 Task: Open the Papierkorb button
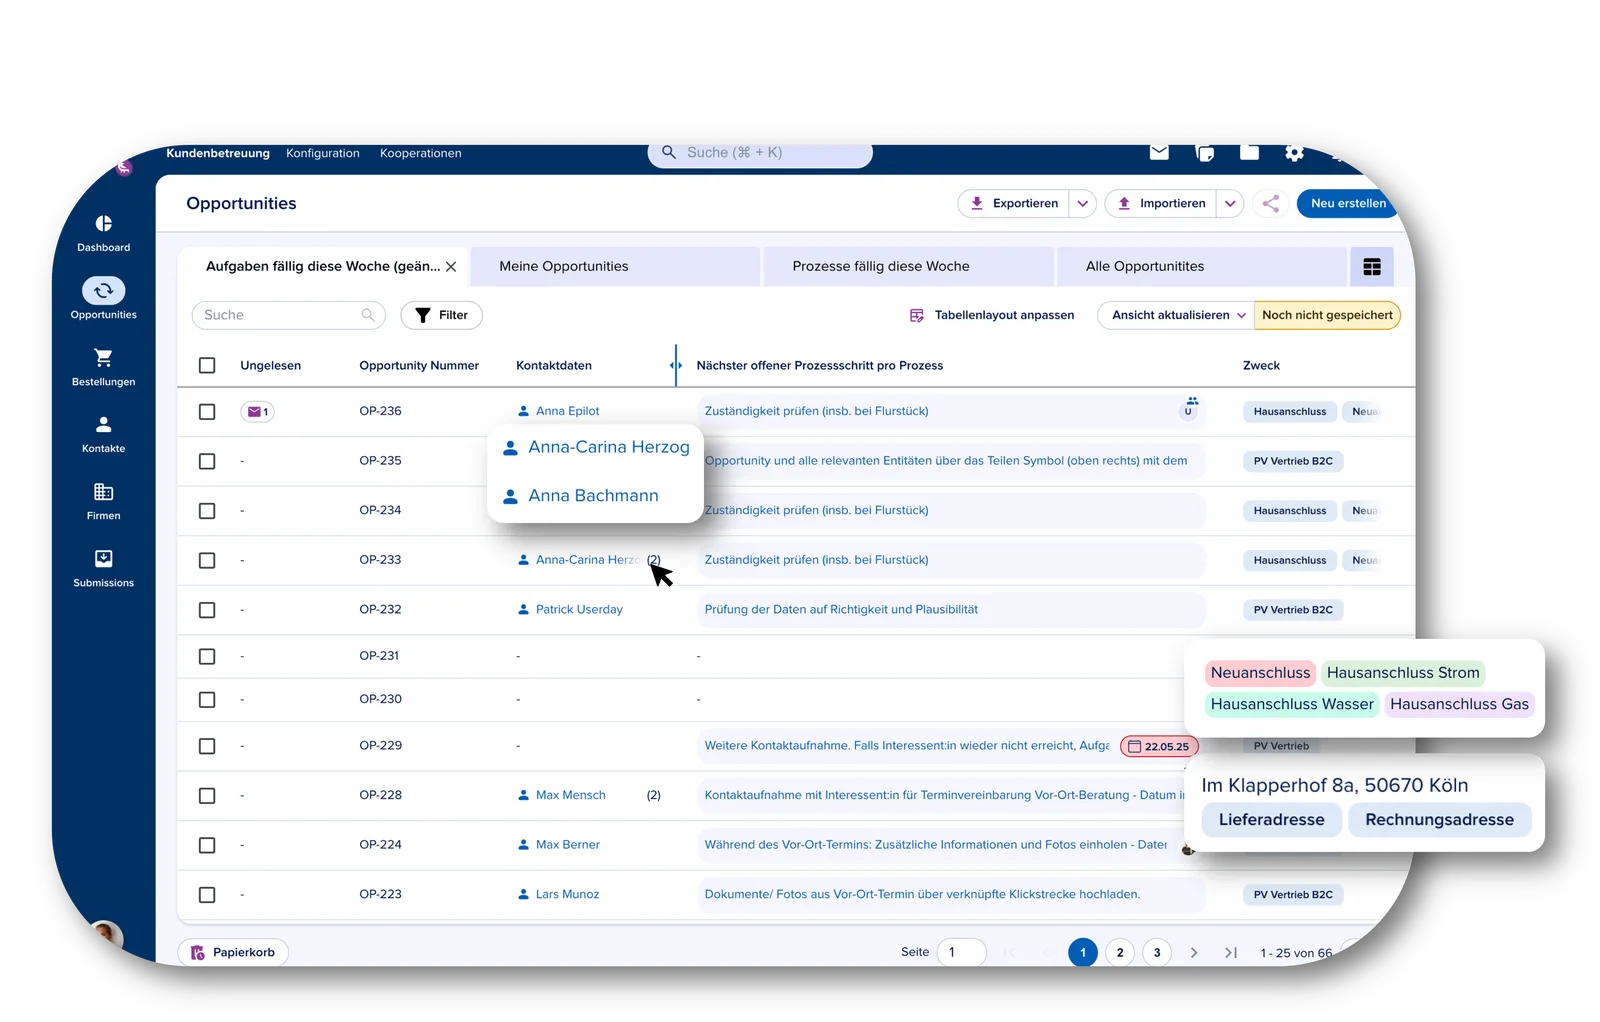point(233,953)
